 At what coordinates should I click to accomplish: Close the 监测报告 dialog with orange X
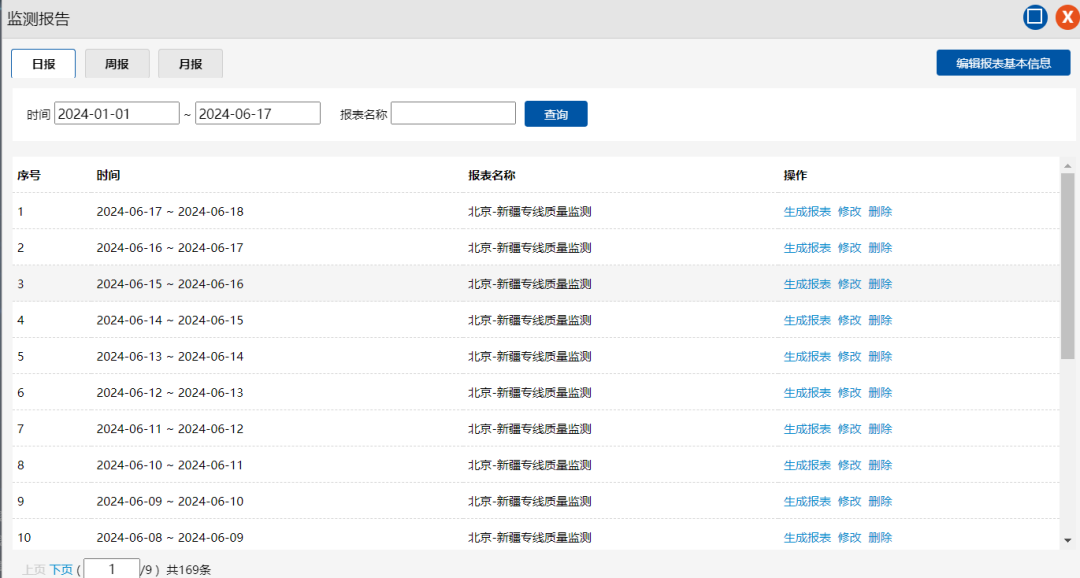click(1067, 17)
